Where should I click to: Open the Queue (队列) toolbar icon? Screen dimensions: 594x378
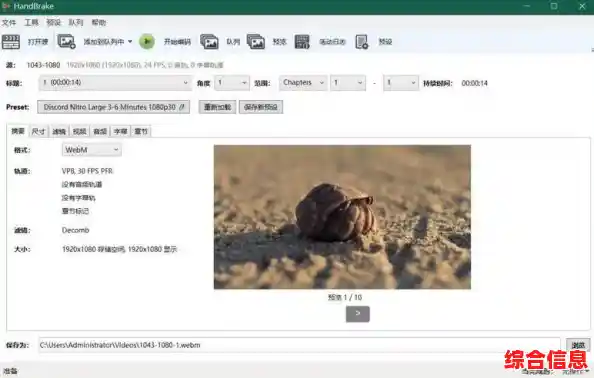pyautogui.click(x=209, y=42)
